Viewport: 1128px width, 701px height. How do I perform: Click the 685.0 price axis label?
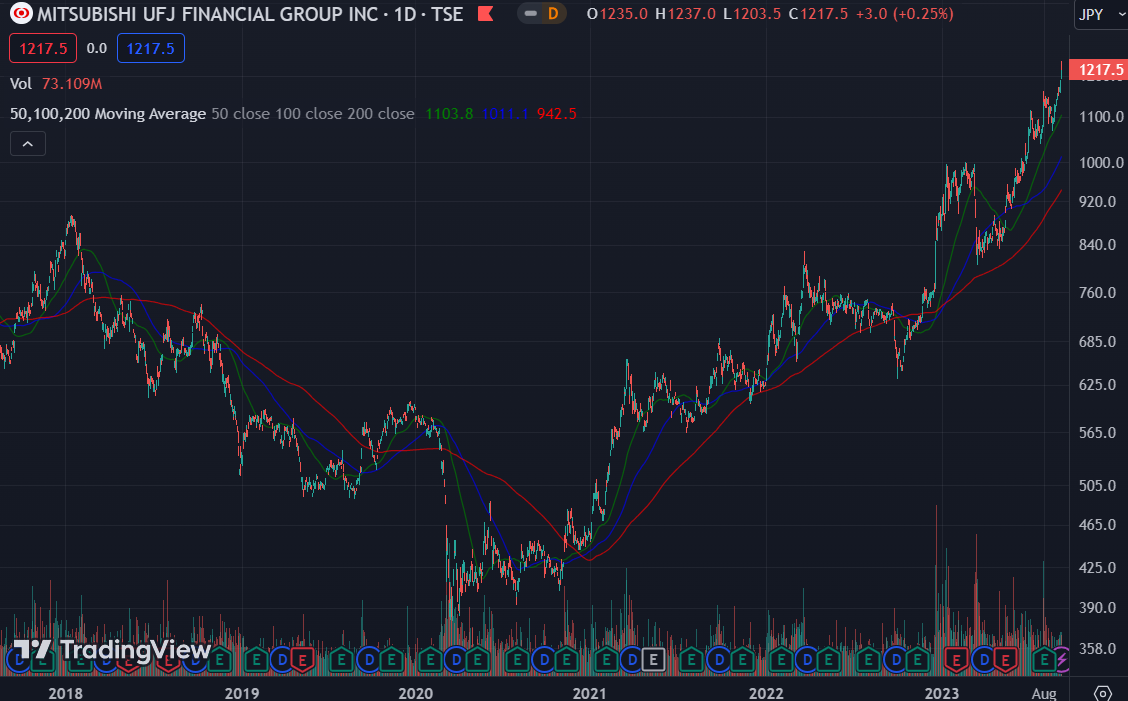pyautogui.click(x=1097, y=342)
